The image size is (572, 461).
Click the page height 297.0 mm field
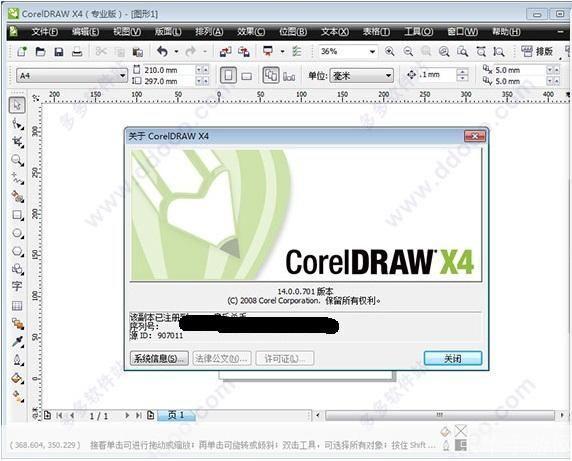pyautogui.click(x=169, y=81)
